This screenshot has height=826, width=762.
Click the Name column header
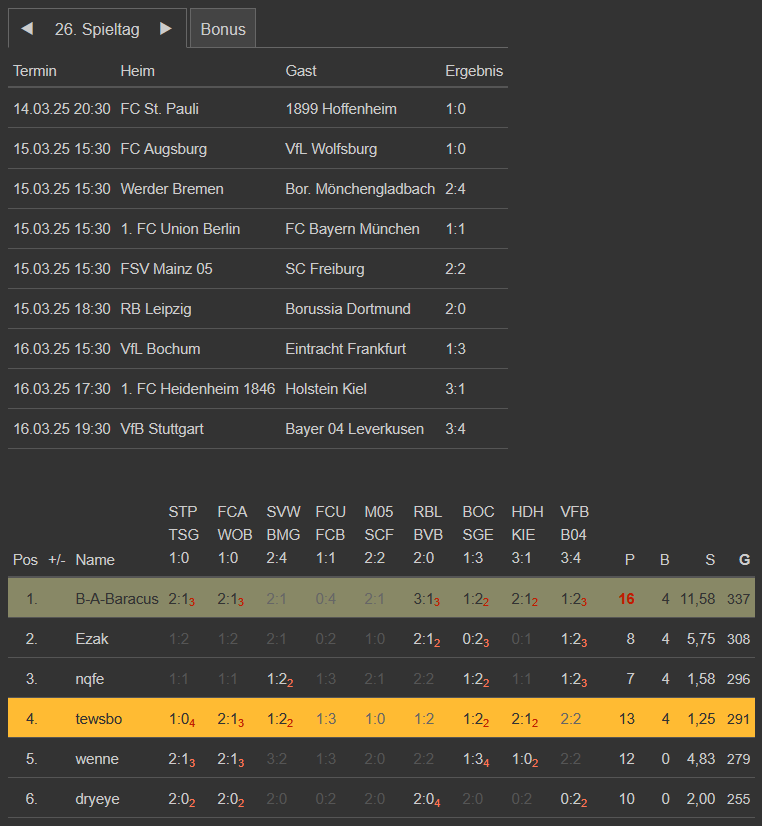tap(95, 560)
